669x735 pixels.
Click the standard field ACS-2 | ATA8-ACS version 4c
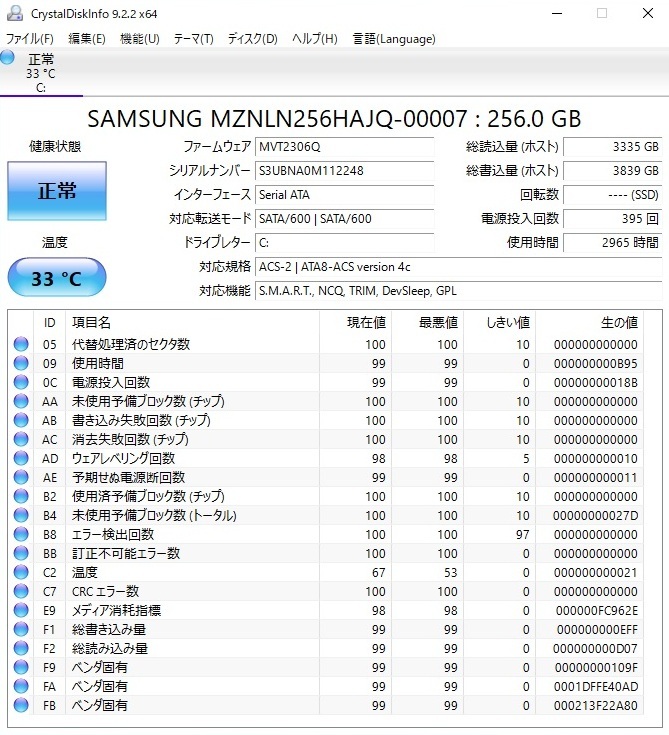click(x=459, y=267)
